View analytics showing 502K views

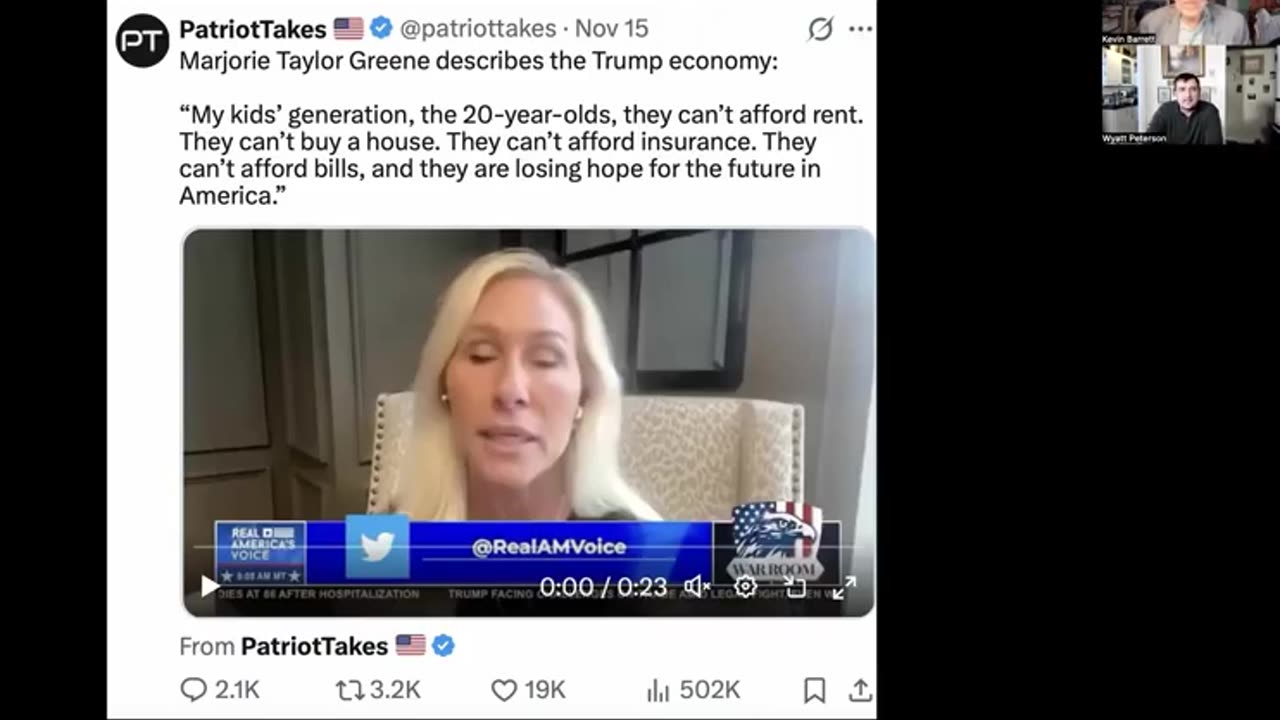[x=693, y=690]
